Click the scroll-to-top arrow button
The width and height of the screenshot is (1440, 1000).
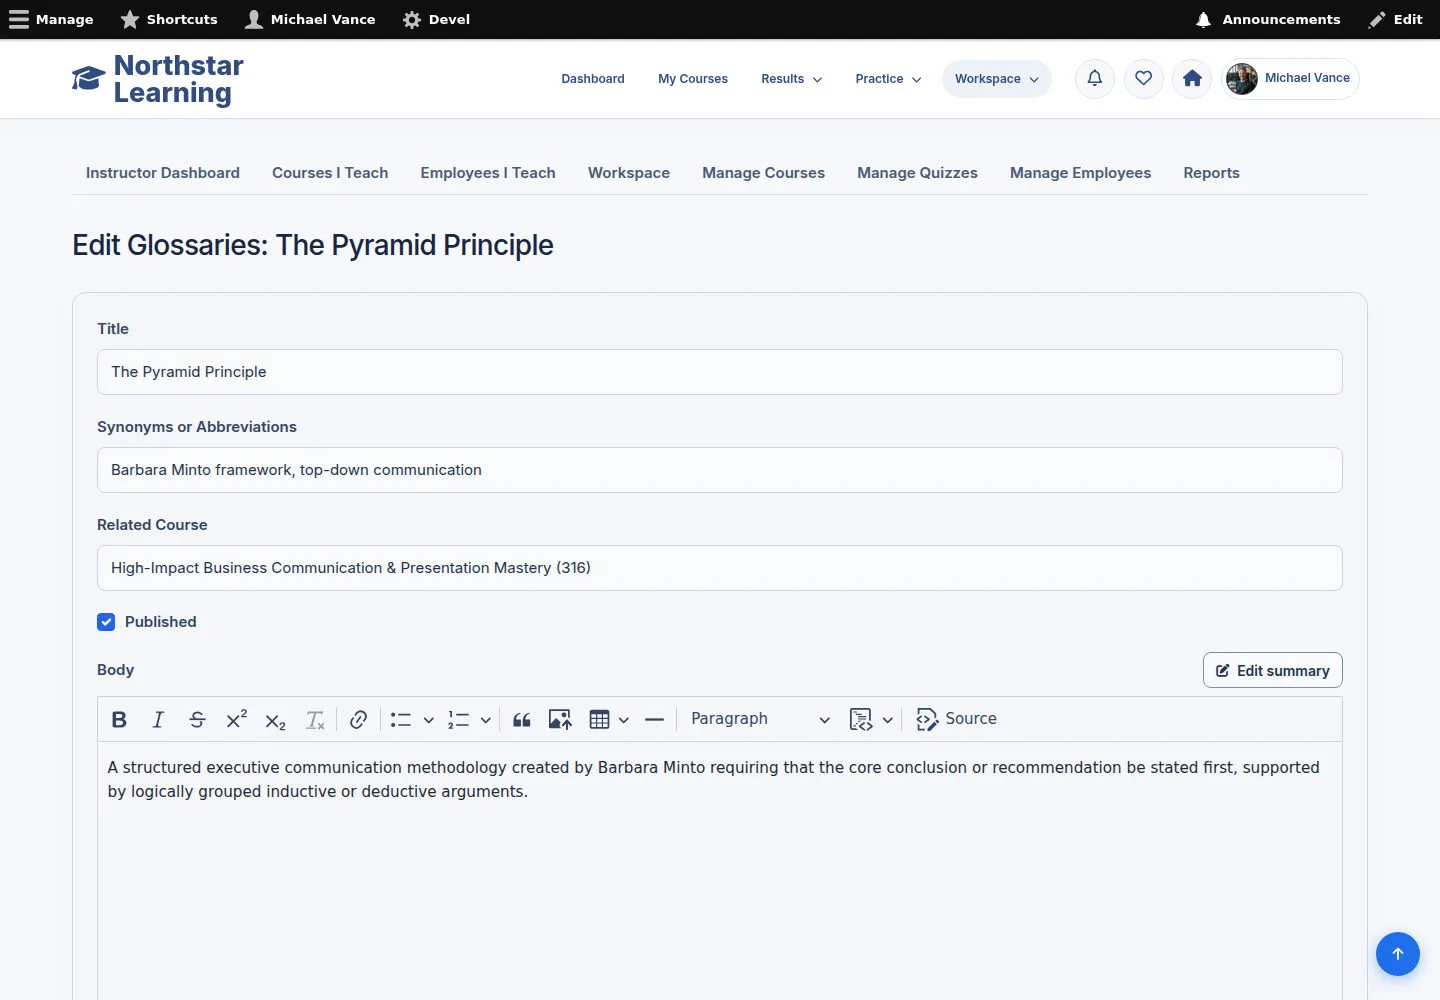click(1398, 954)
